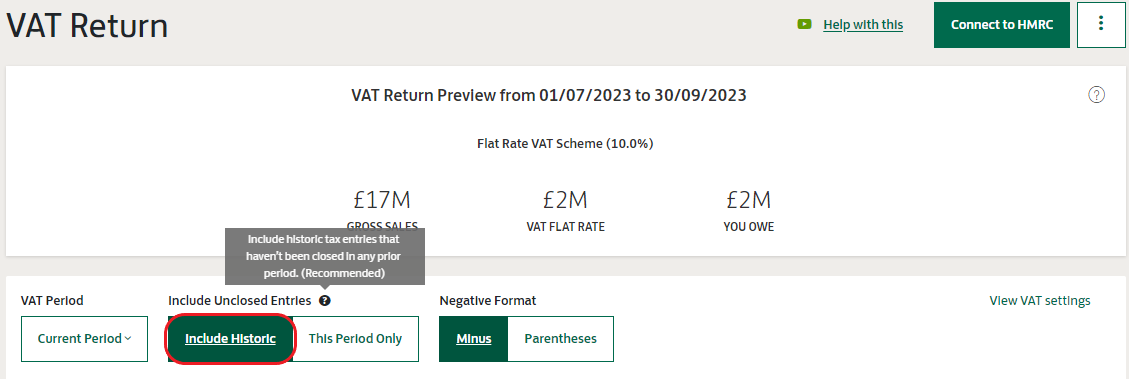Switch to This Period Only
Viewport: 1129px width, 379px height.
(x=356, y=339)
